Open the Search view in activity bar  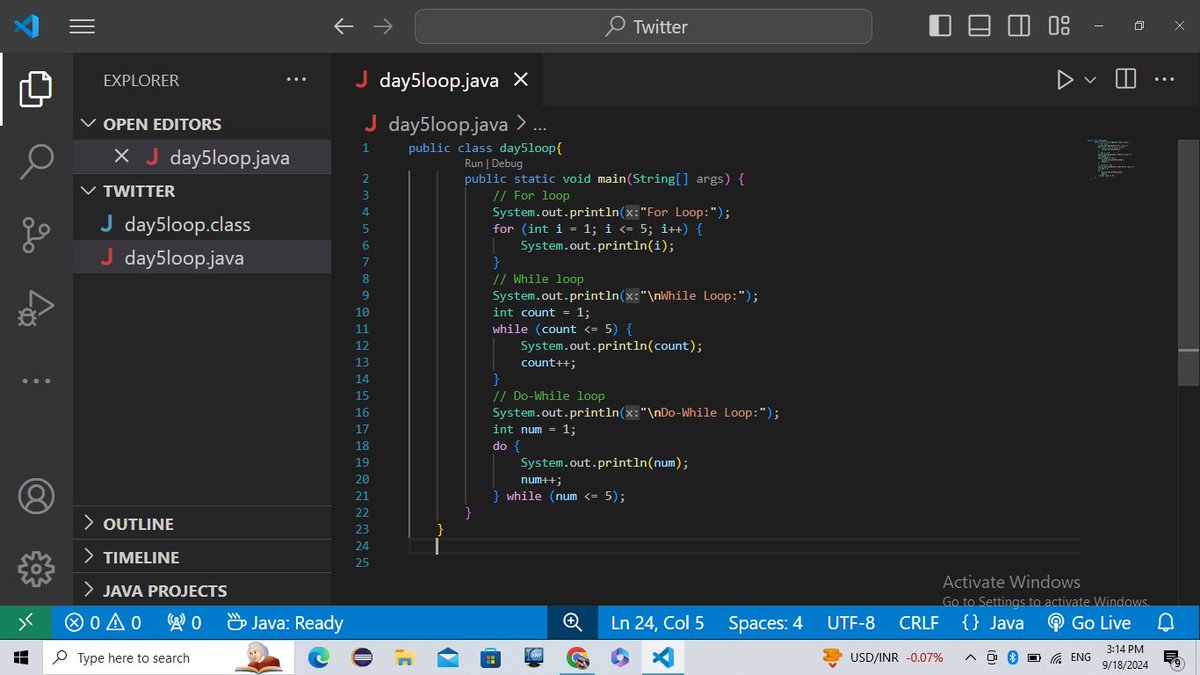point(36,161)
